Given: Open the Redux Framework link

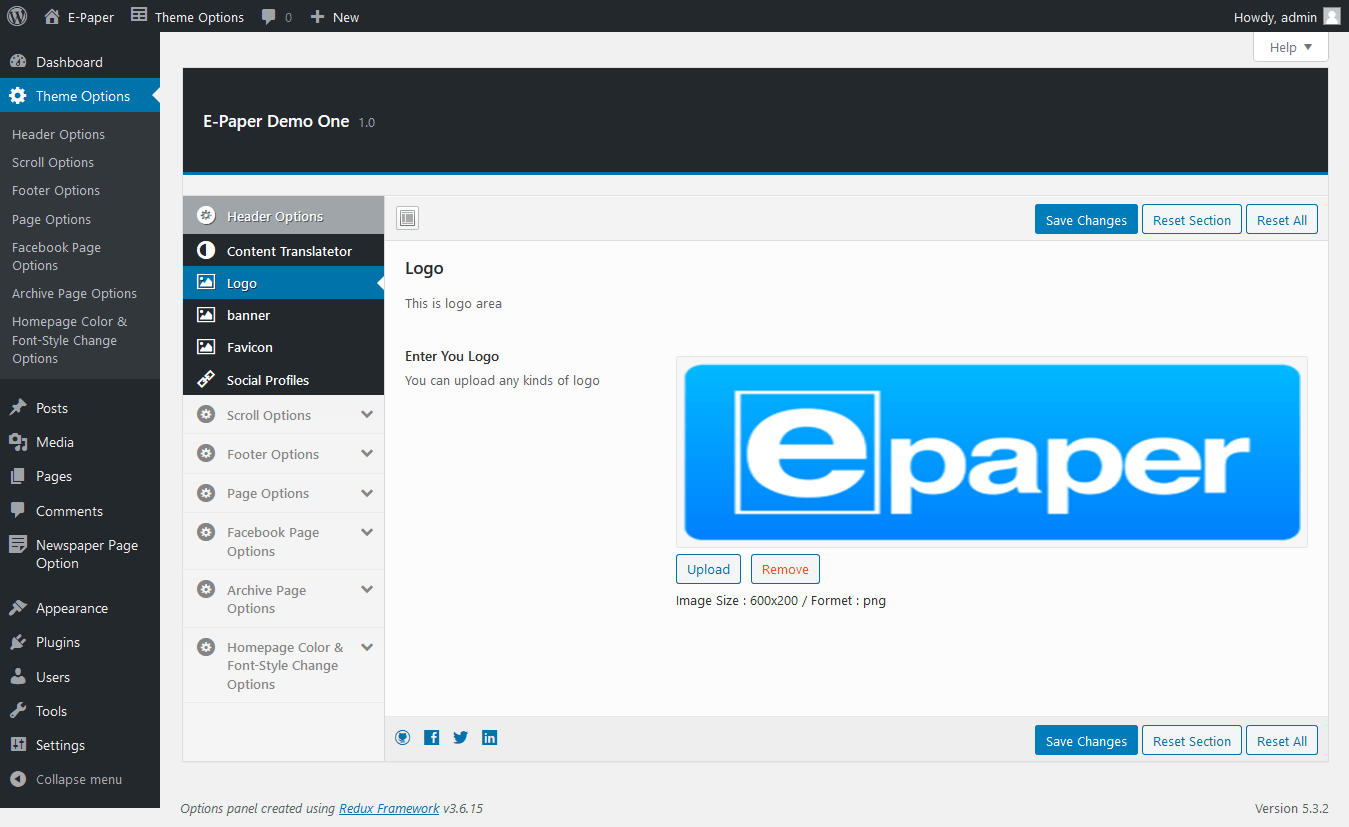Looking at the screenshot, I should (x=389, y=808).
